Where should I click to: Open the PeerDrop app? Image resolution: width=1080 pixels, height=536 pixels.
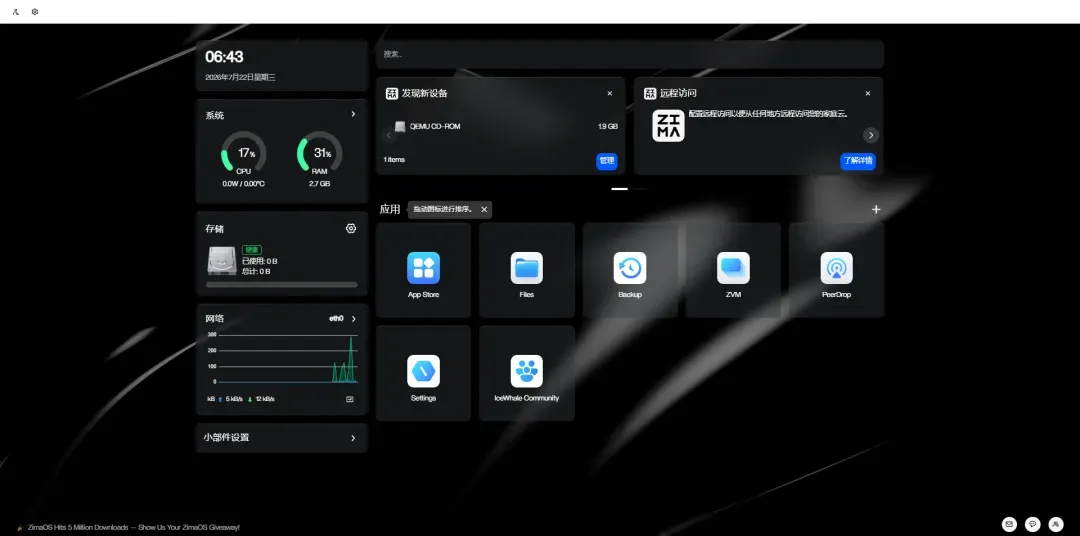(836, 270)
